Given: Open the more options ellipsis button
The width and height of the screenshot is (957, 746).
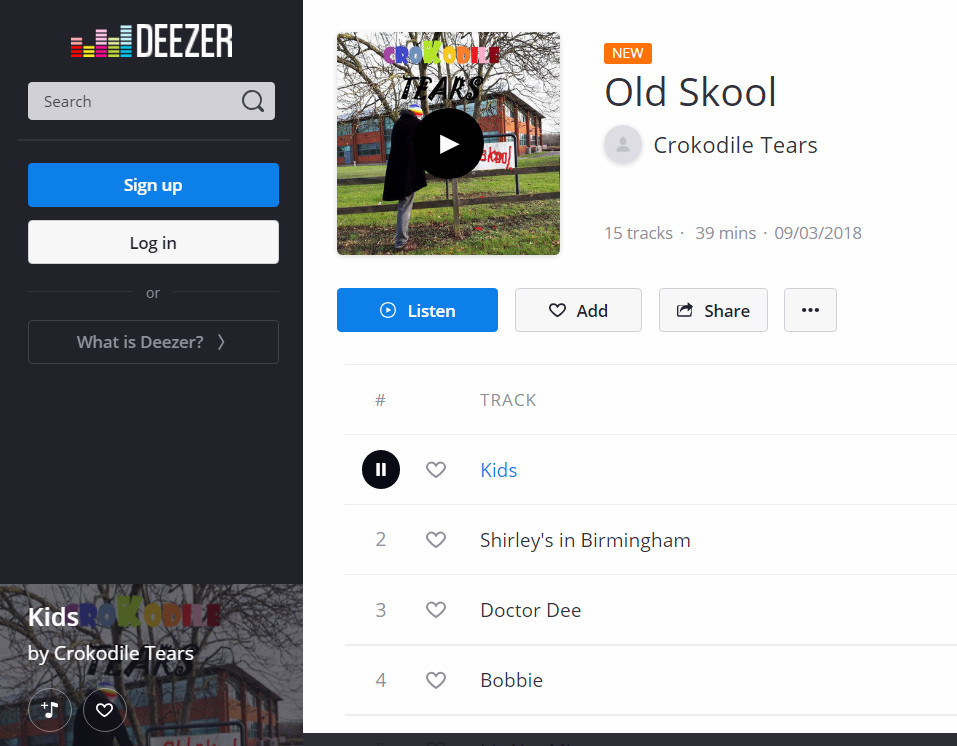Looking at the screenshot, I should (810, 310).
